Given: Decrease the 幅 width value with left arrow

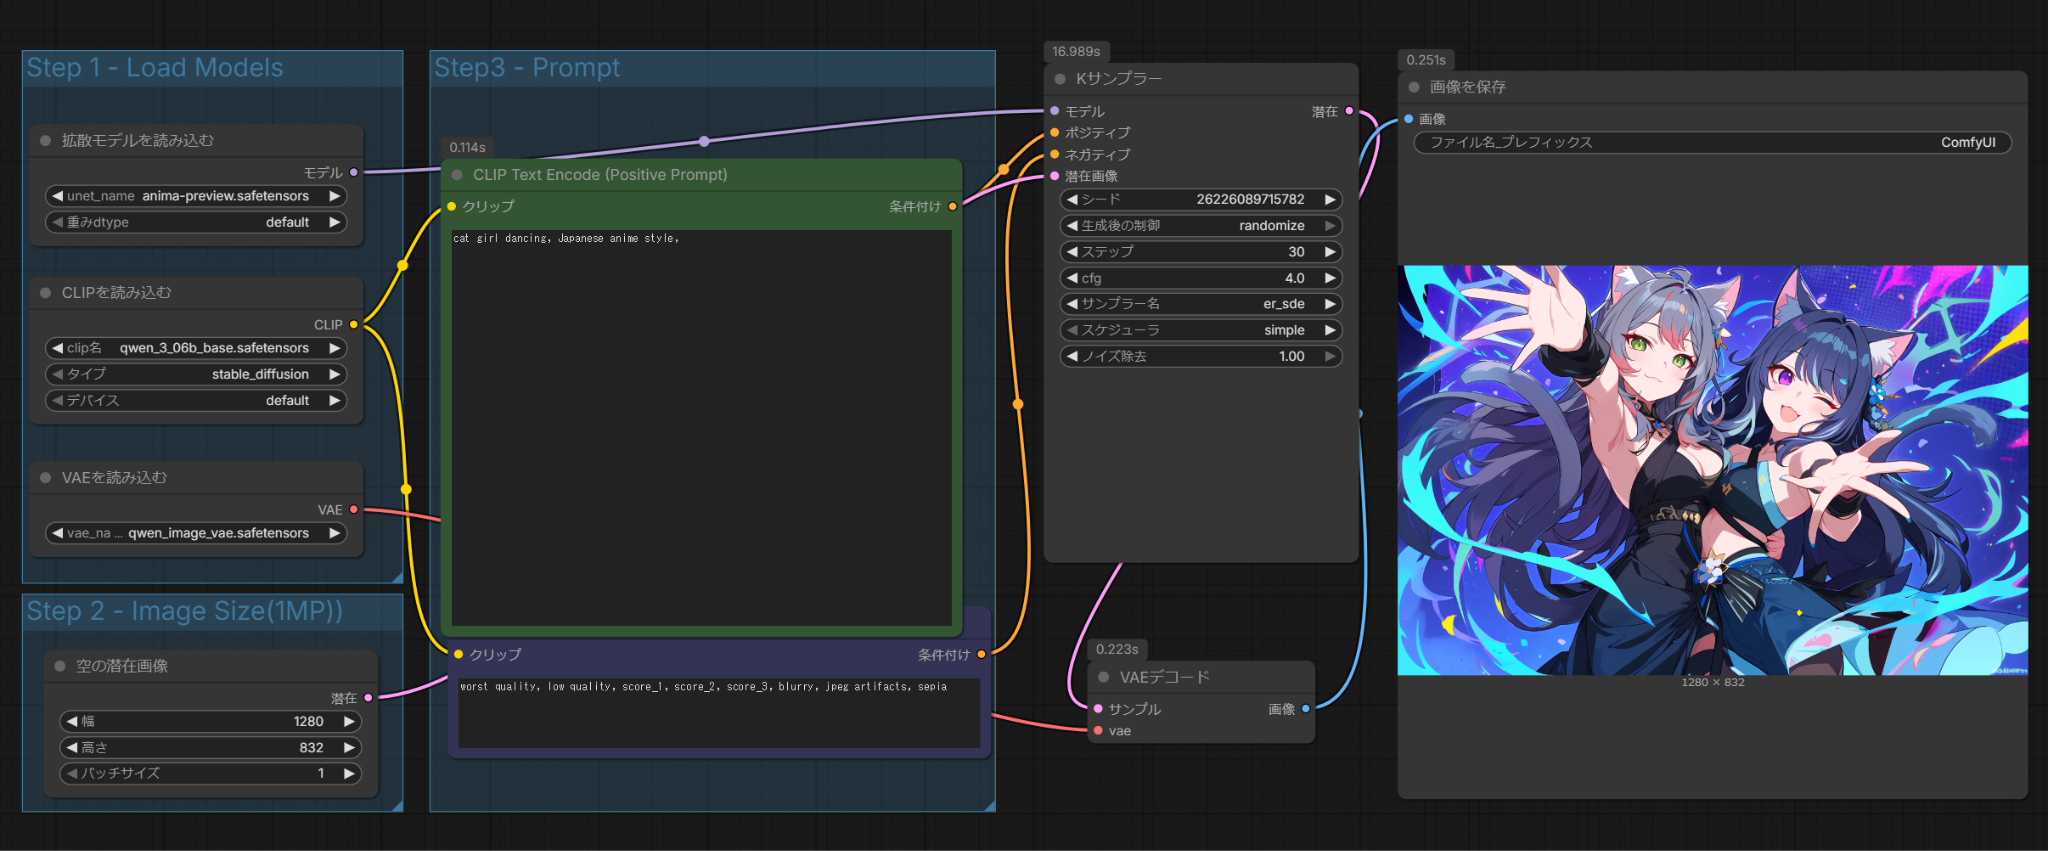Looking at the screenshot, I should [x=72, y=721].
